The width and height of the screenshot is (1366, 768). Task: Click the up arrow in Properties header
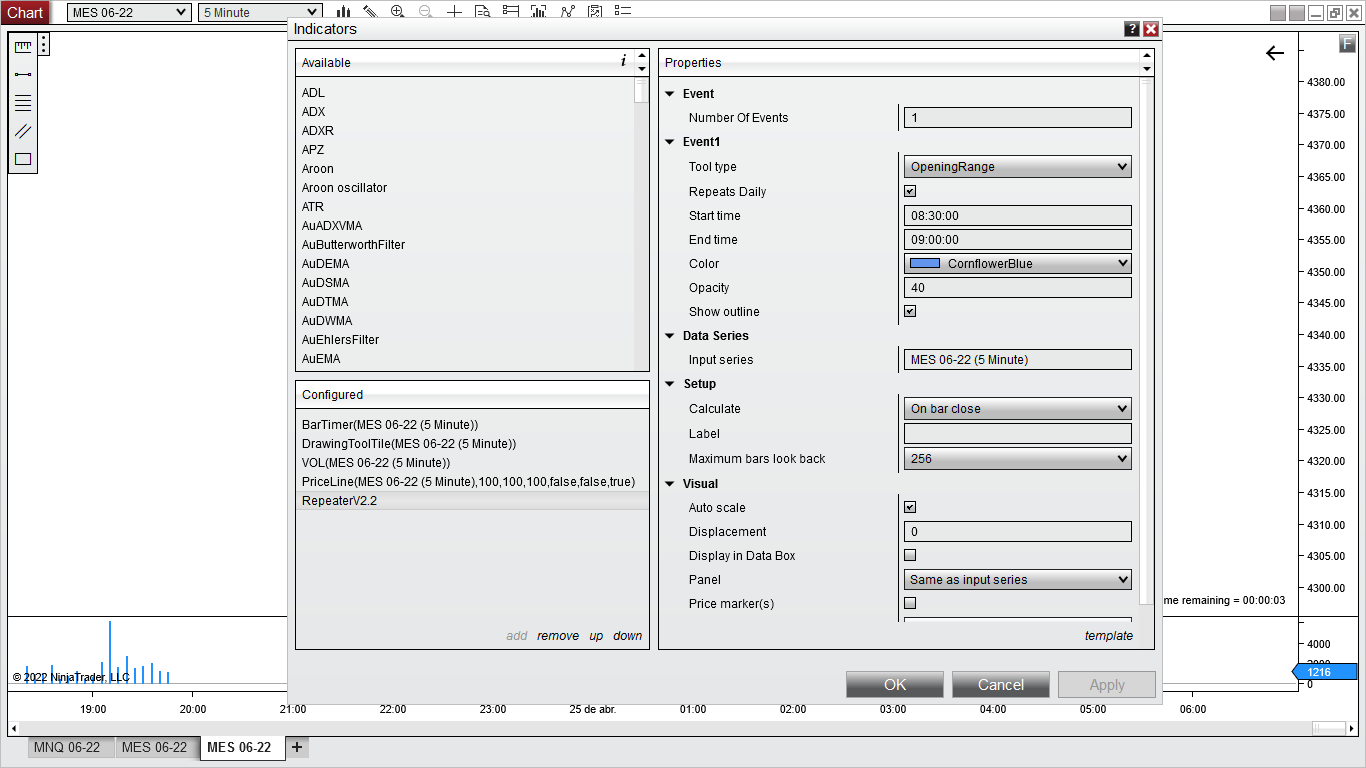pos(1147,56)
